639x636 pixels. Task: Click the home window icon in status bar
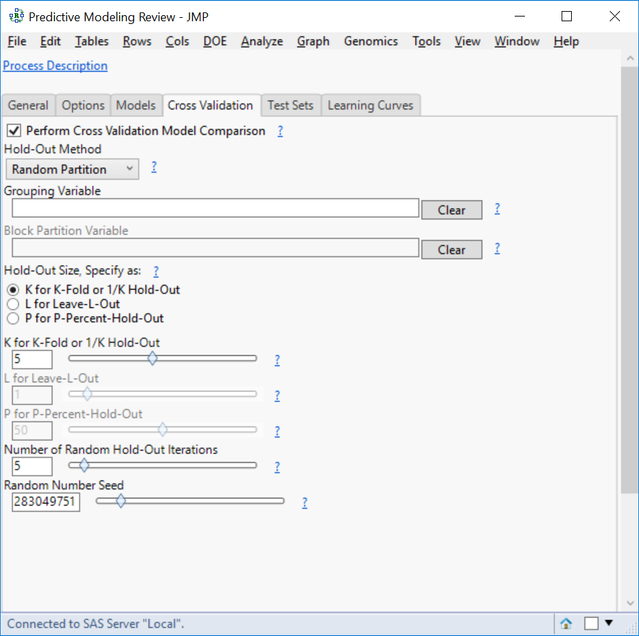(566, 623)
